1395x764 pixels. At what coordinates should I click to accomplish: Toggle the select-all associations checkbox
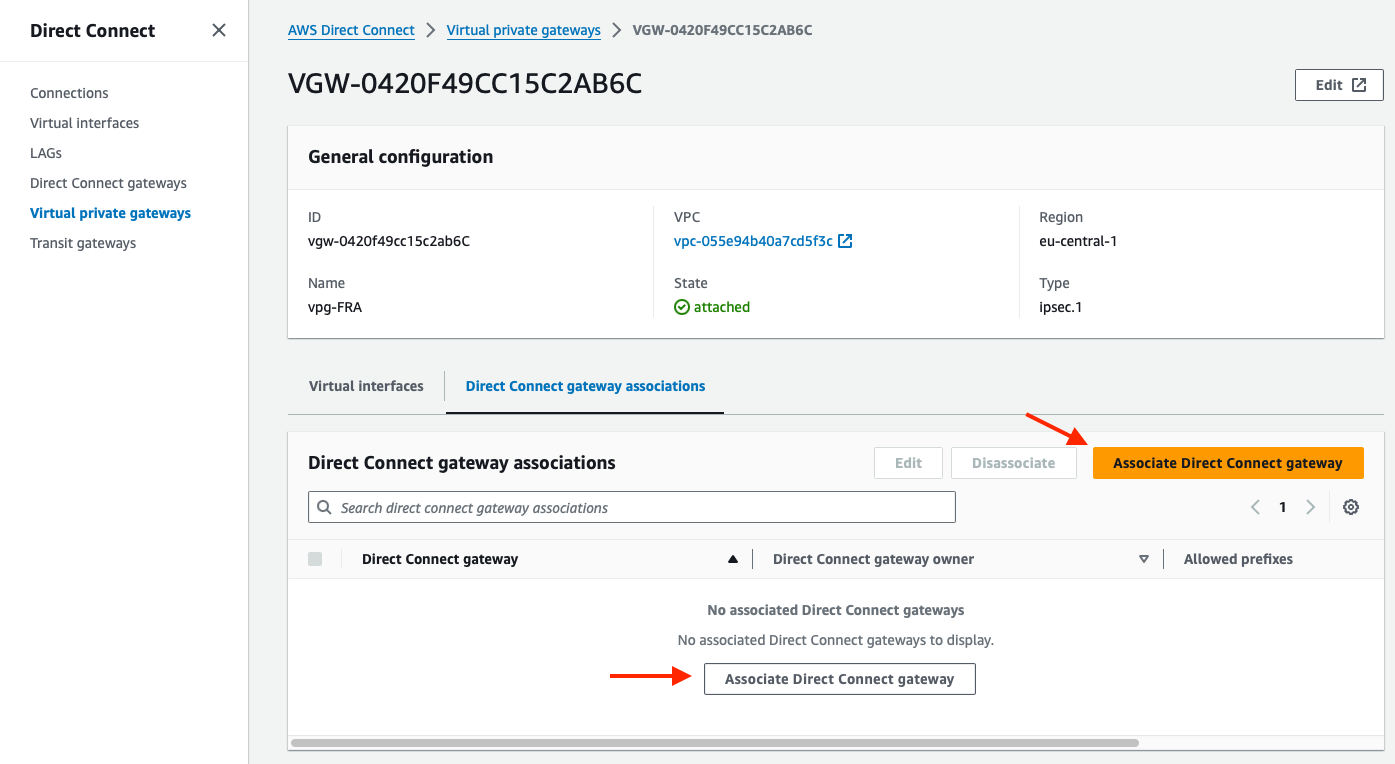click(315, 559)
